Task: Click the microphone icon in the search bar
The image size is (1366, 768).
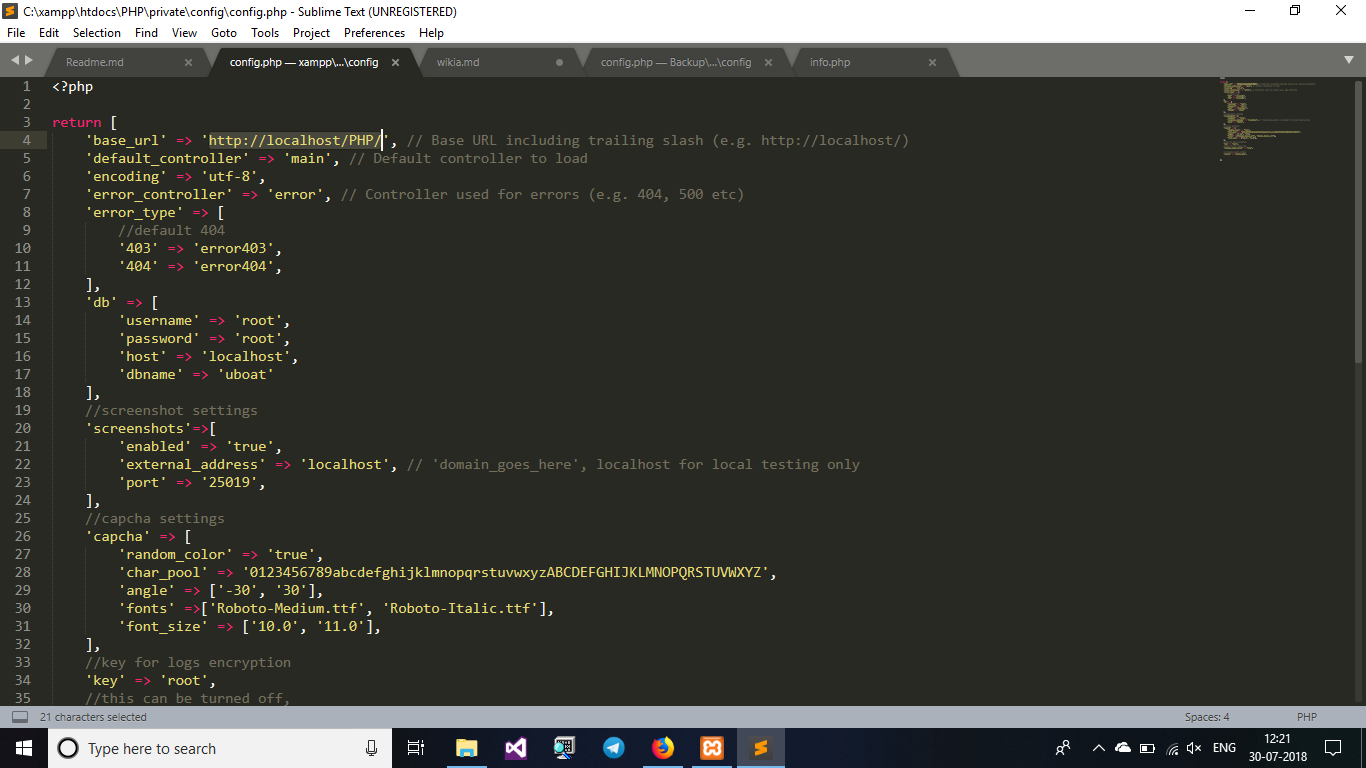Action: point(371,748)
